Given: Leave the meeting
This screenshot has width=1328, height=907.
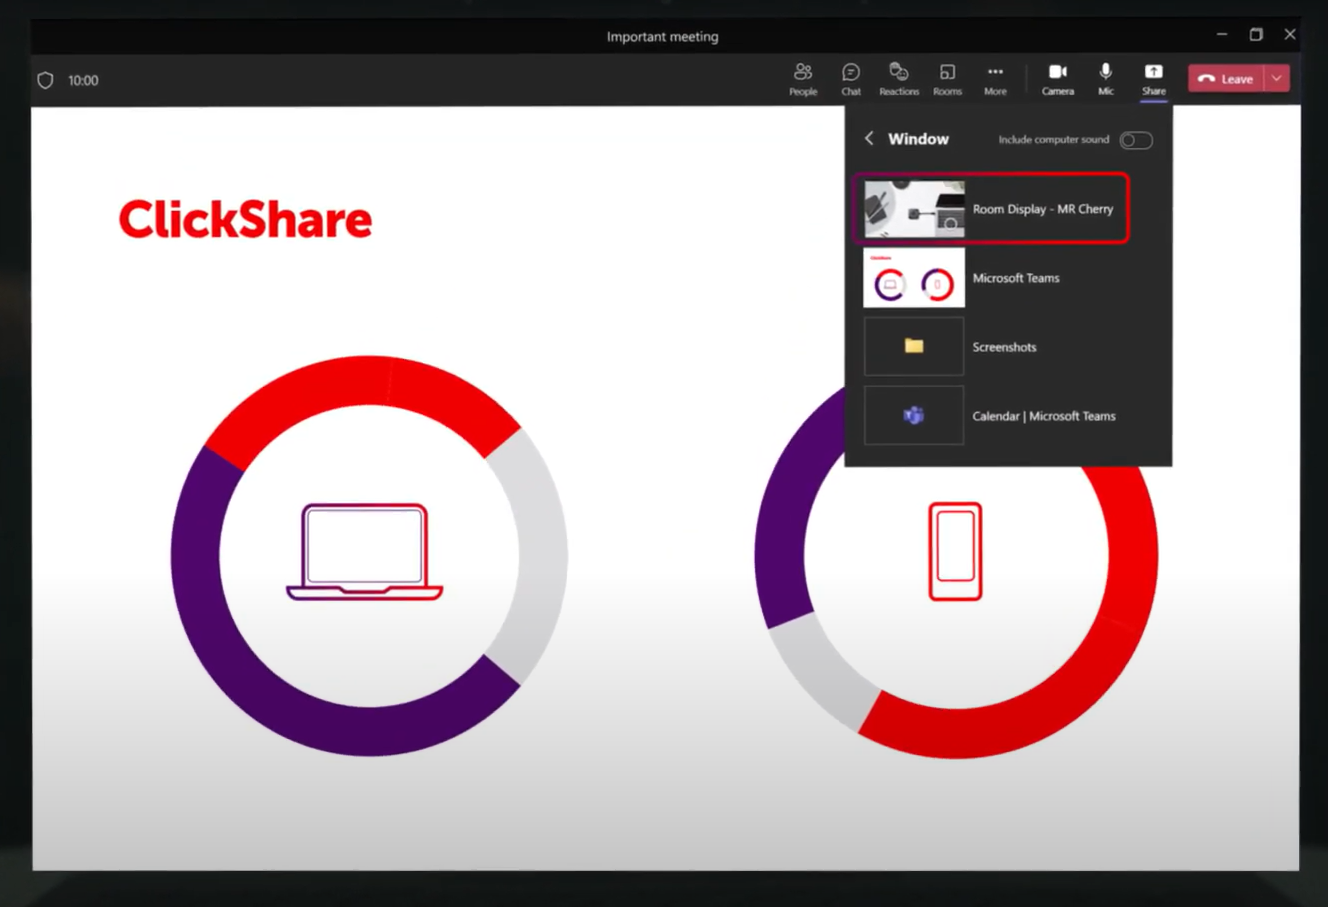Looking at the screenshot, I should [1226, 79].
